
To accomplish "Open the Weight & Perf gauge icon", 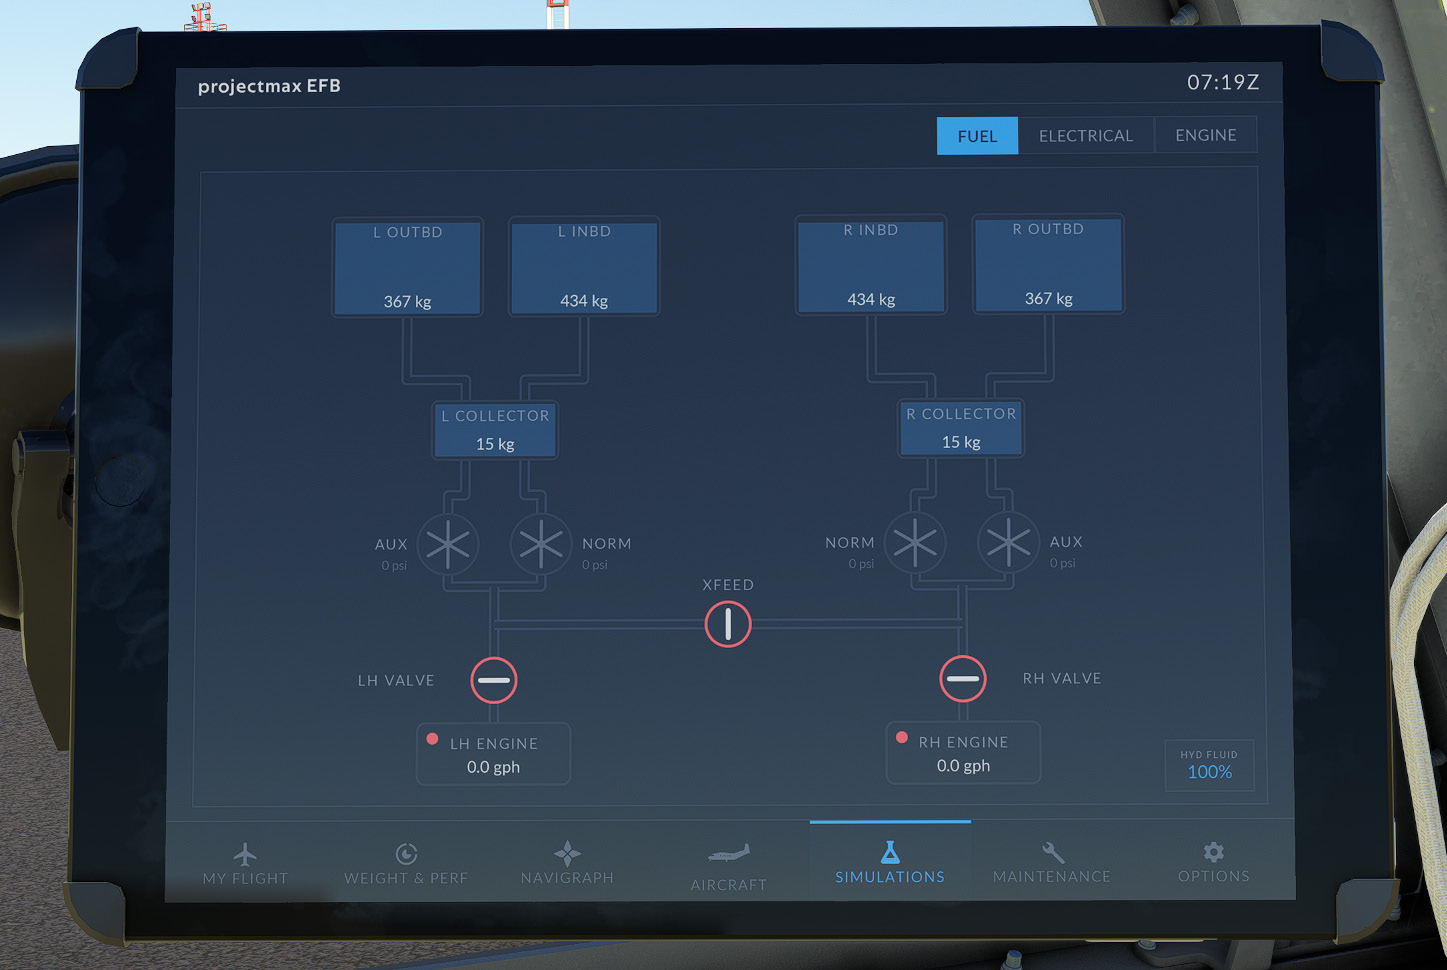I will (406, 854).
